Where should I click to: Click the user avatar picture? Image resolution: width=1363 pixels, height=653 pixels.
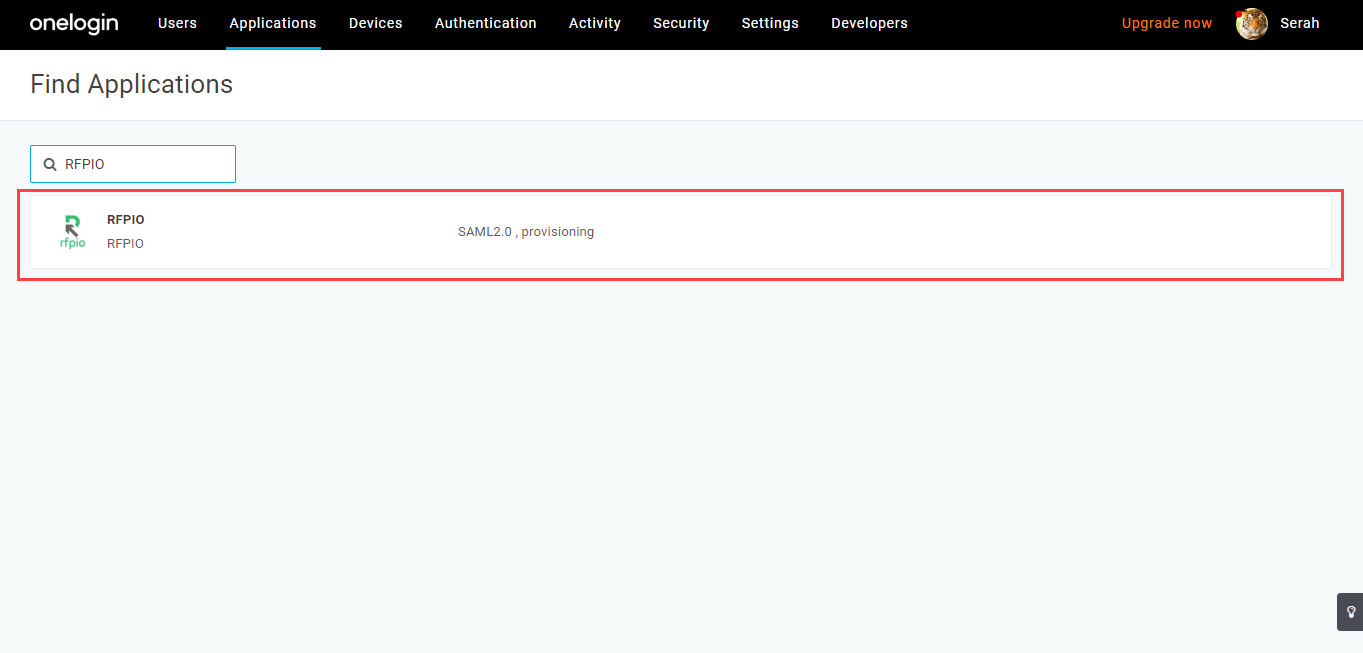pyautogui.click(x=1252, y=23)
